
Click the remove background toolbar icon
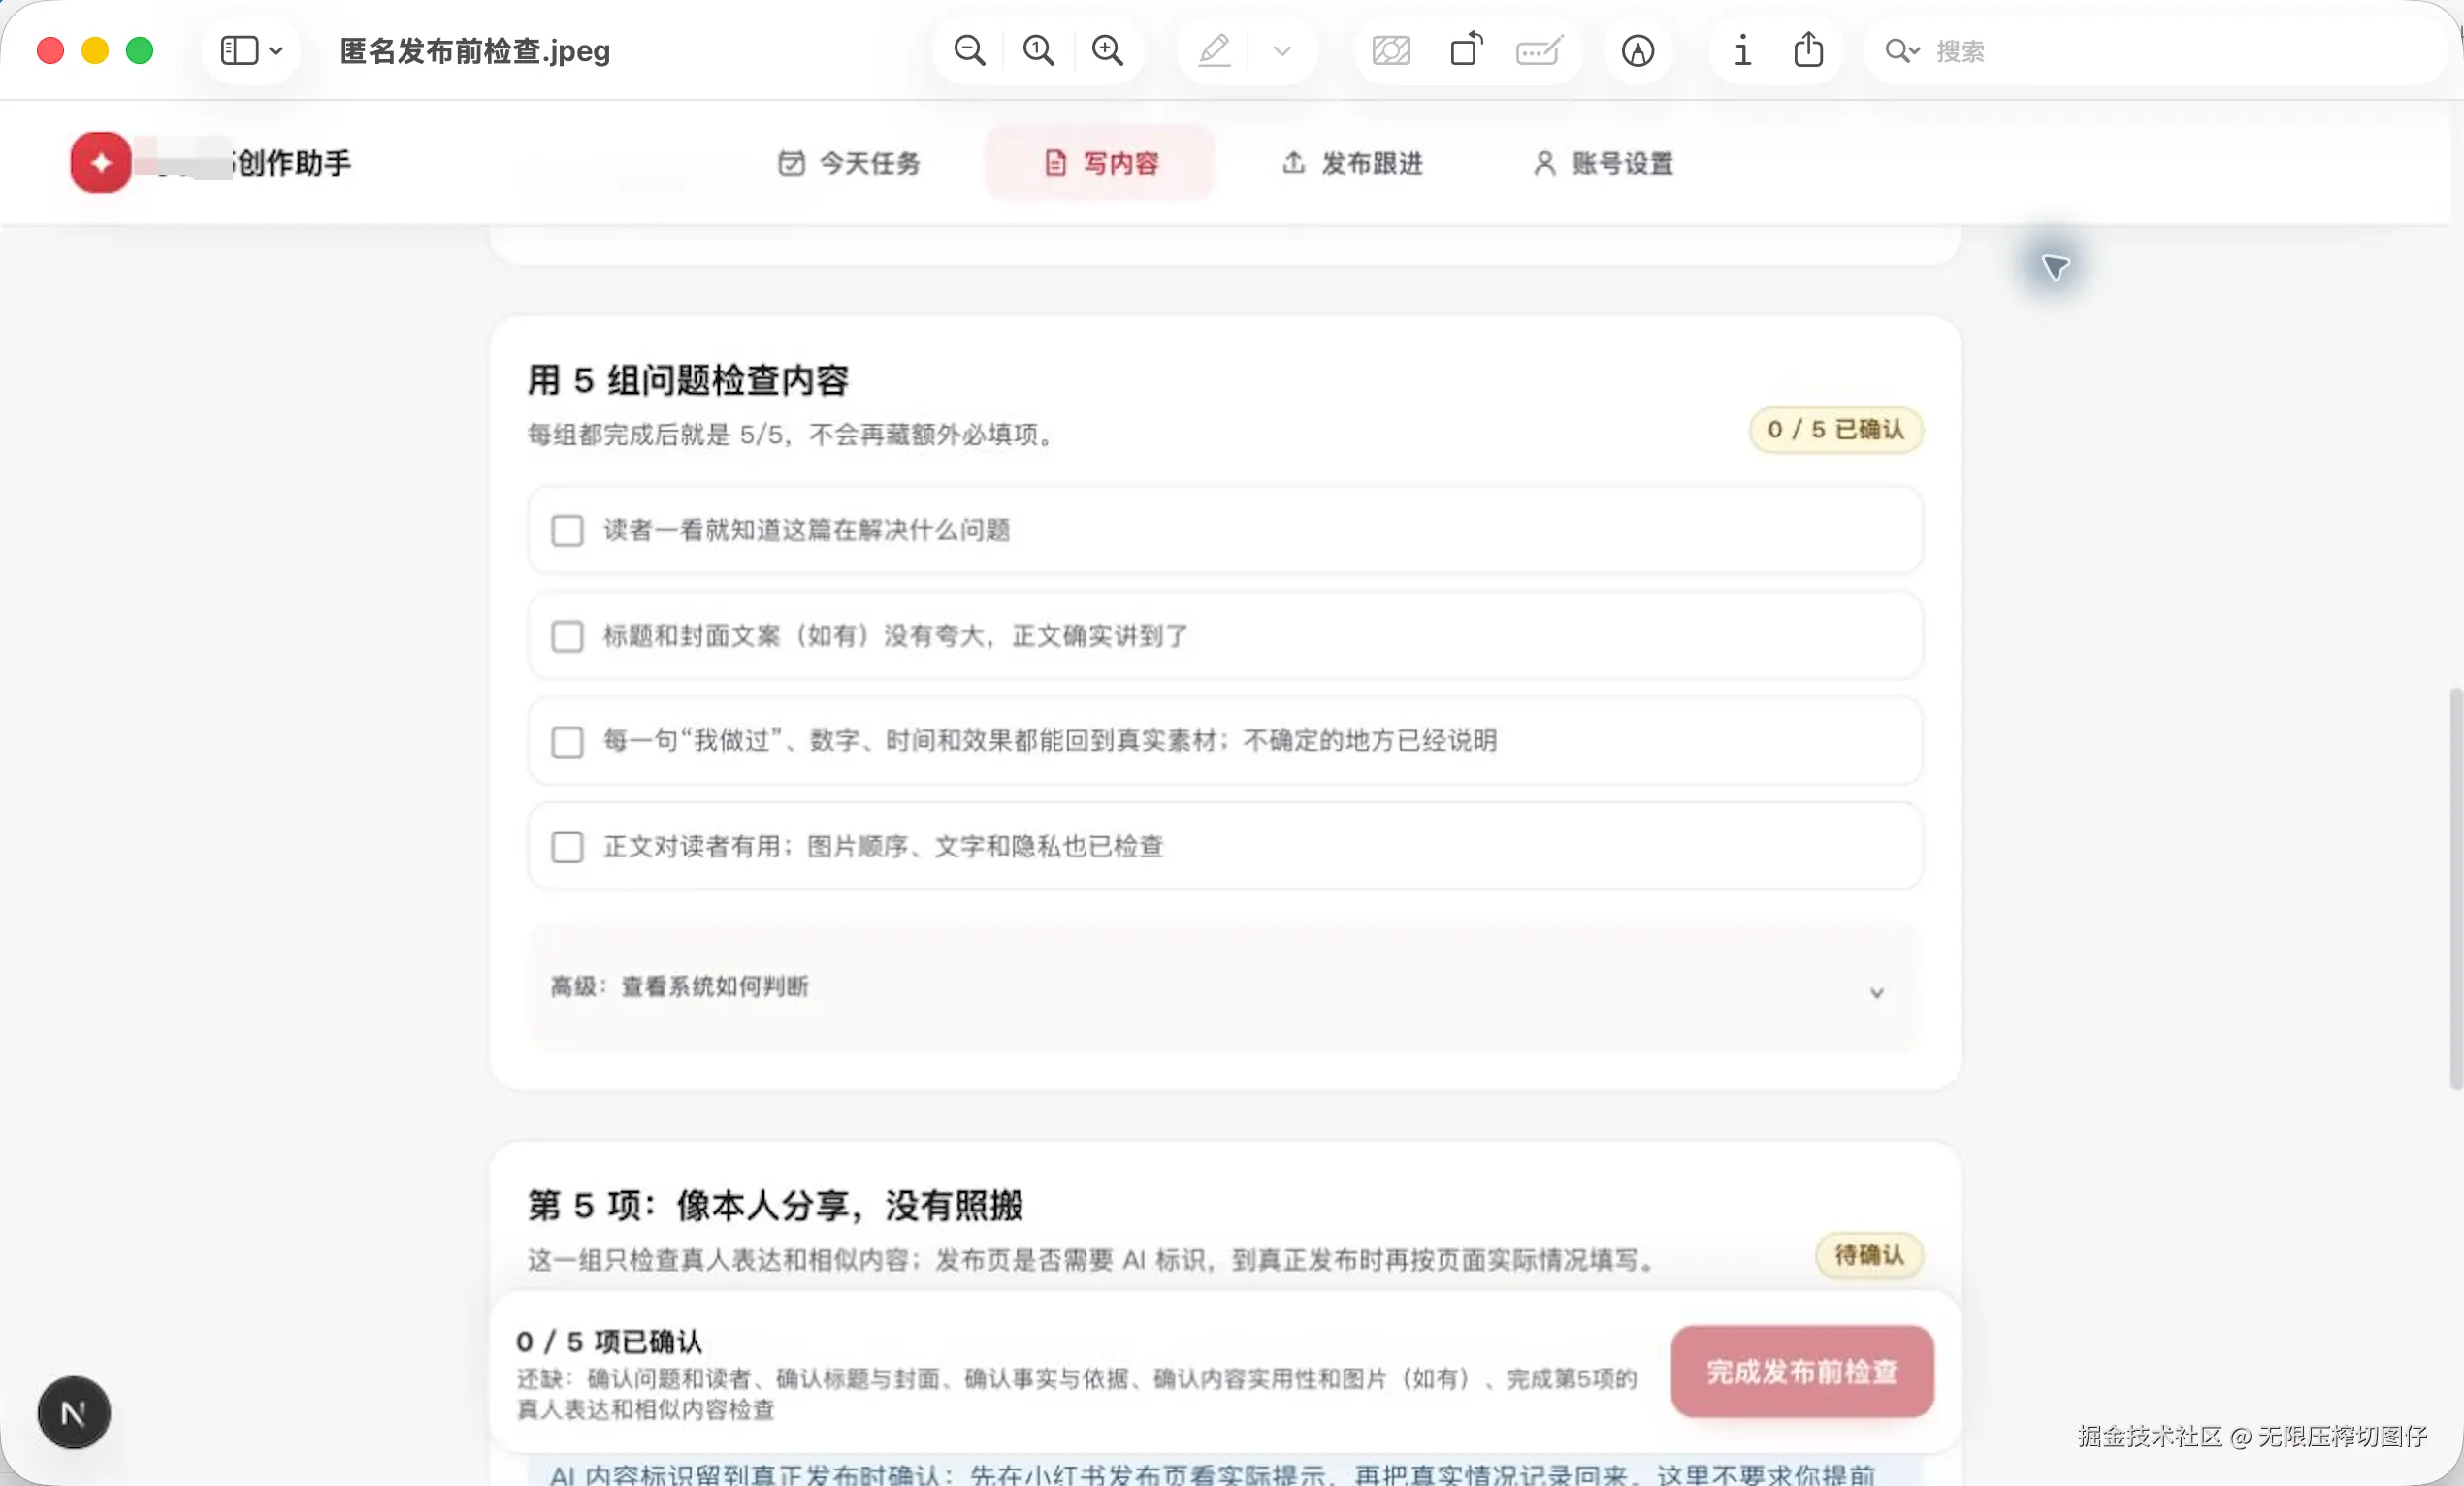(1391, 50)
